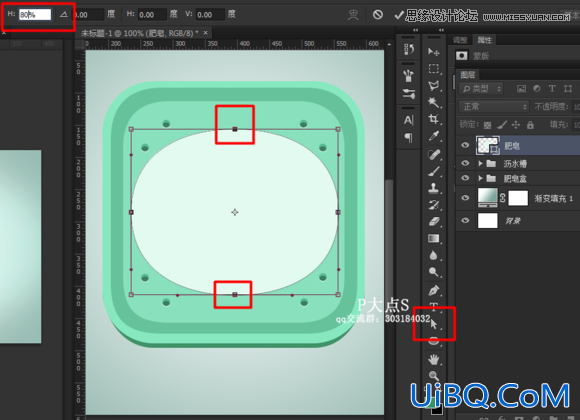Toggle lock image pixels brush icon
The width and height of the screenshot is (580, 420).
click(502, 125)
